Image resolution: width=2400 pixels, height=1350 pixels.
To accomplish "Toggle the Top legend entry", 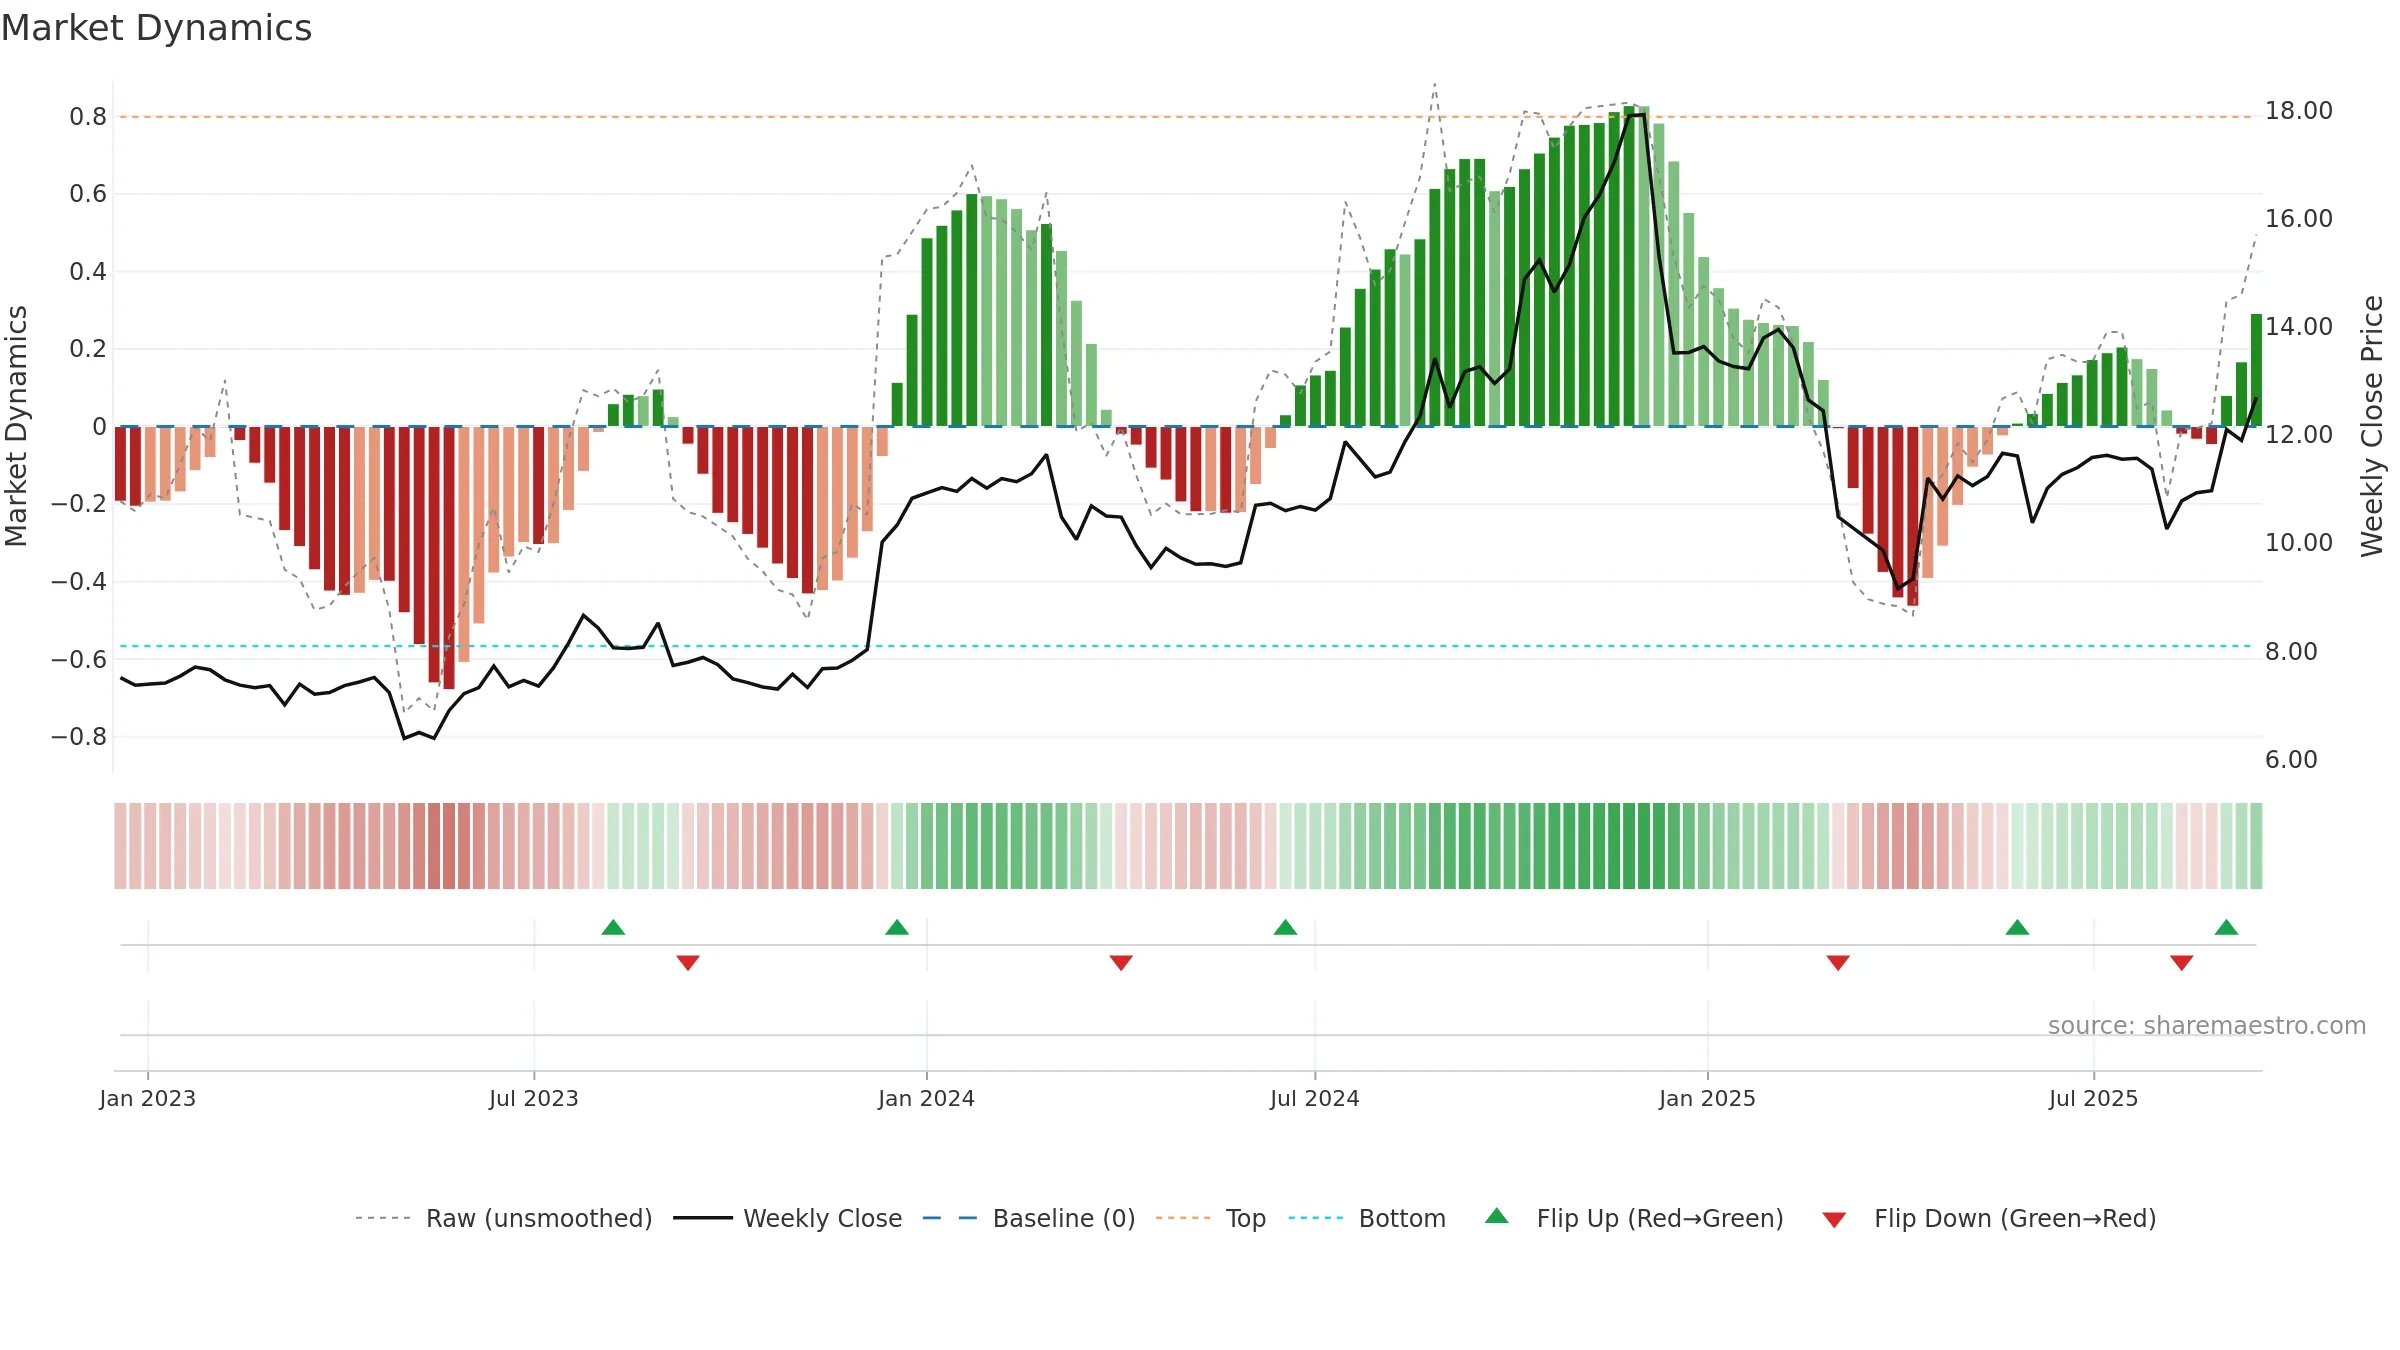I will [1211, 1218].
